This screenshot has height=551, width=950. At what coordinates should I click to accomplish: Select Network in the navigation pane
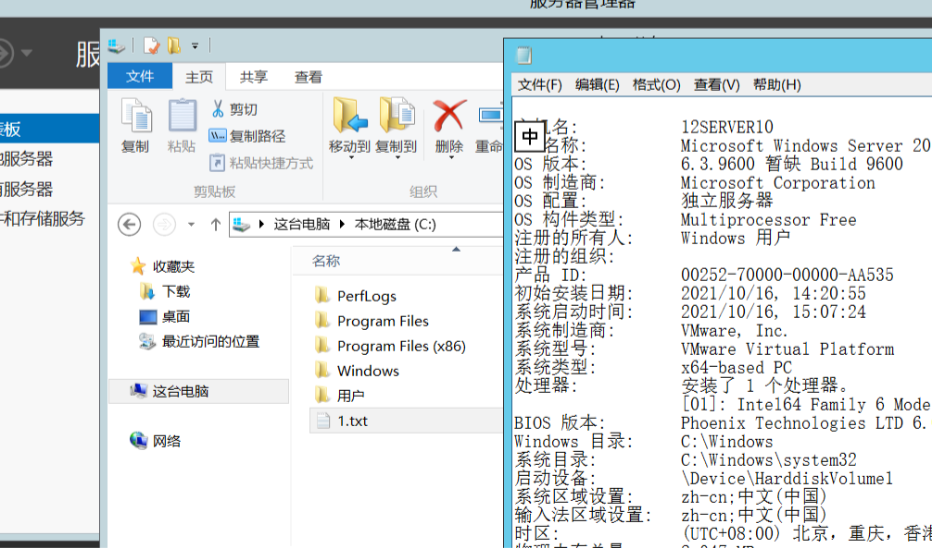(156, 441)
